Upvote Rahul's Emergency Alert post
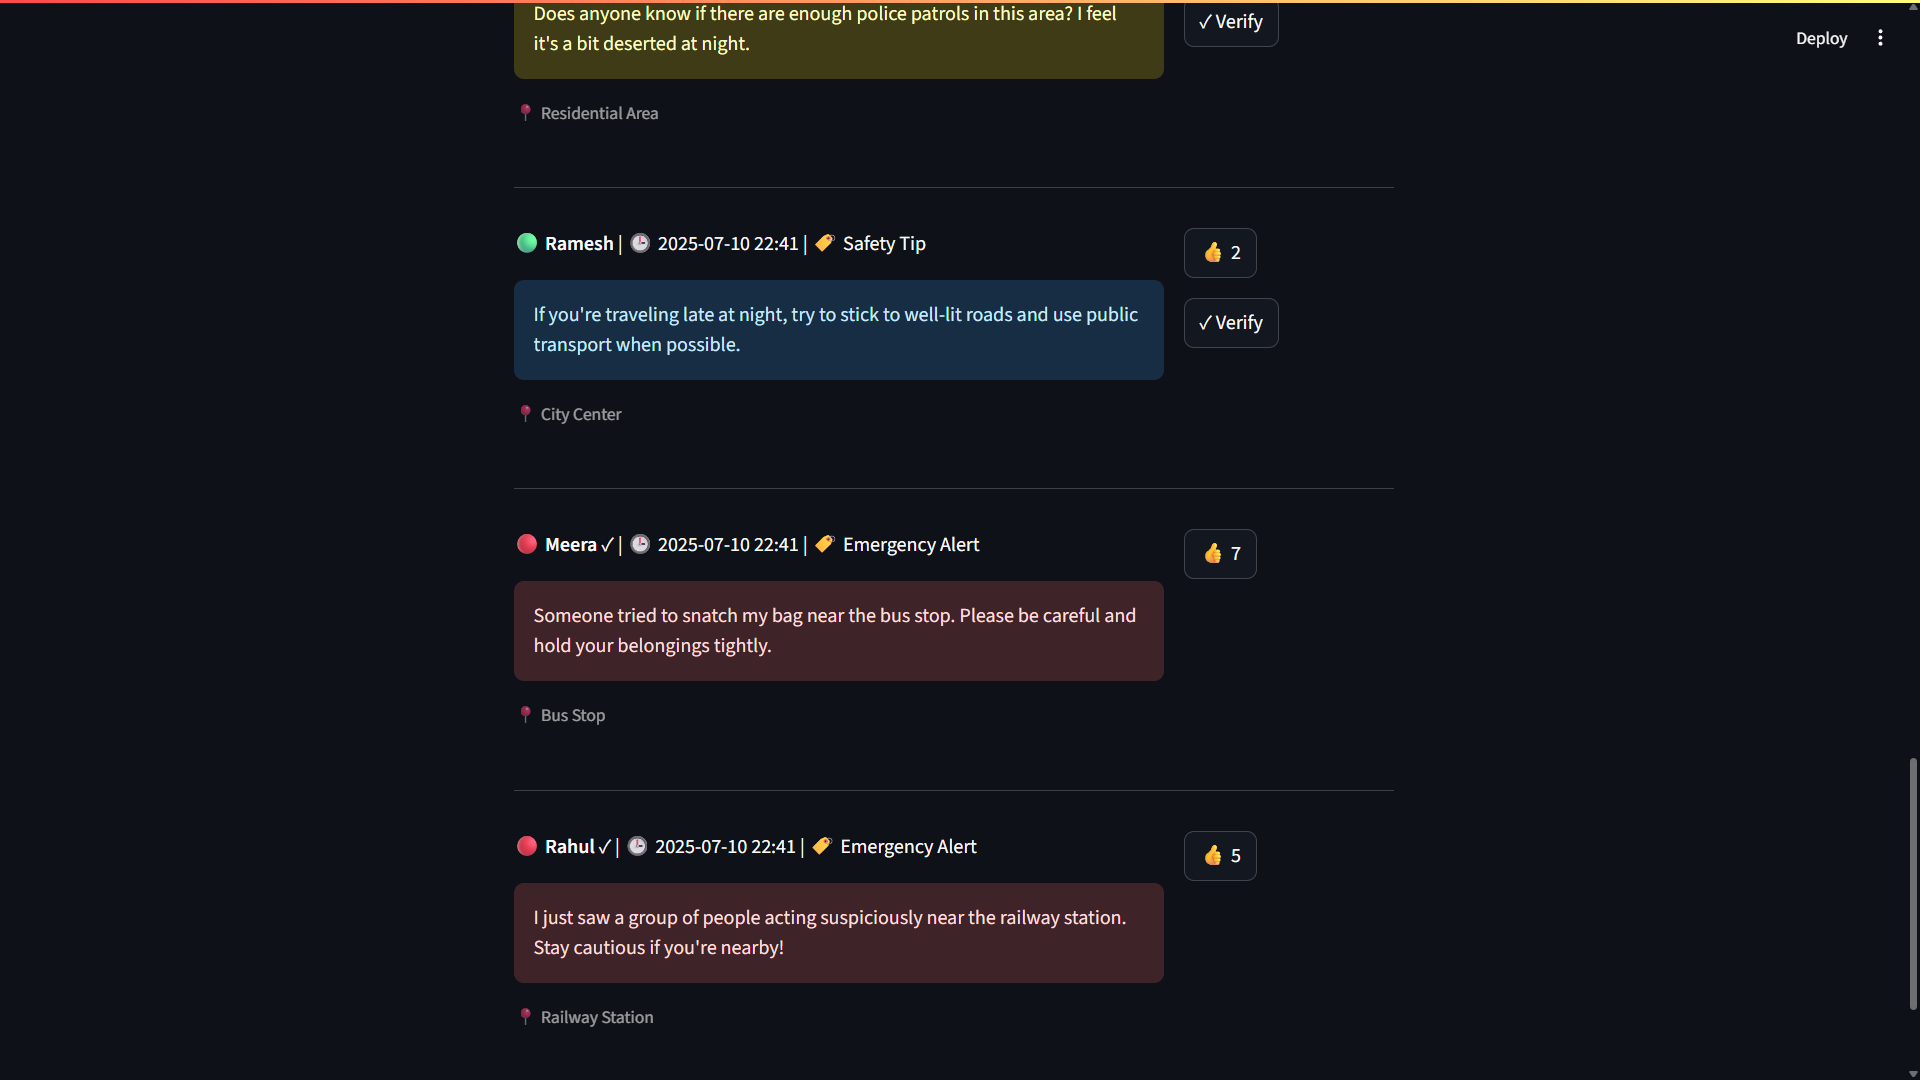The height and width of the screenshot is (1080, 1920). click(1220, 856)
